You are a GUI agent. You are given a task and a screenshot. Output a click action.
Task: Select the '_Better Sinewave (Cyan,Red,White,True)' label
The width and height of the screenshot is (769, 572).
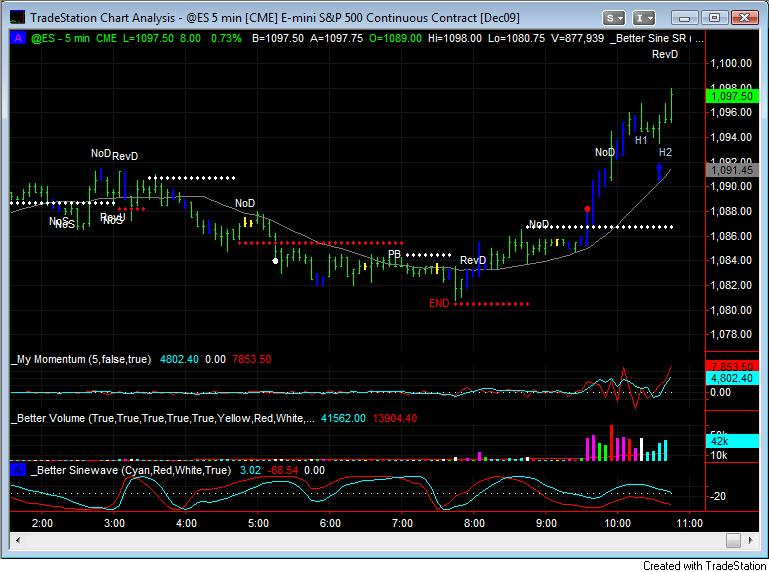pos(131,470)
